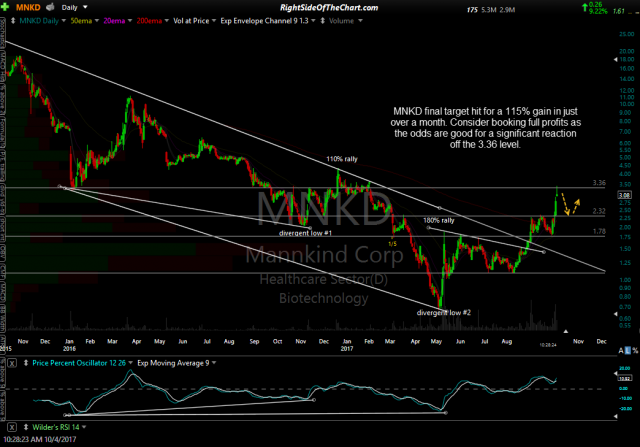Click the 10:28:23 AM 10/4/2017 timestamp
Screen dimensions: 640x447
pos(40,440)
